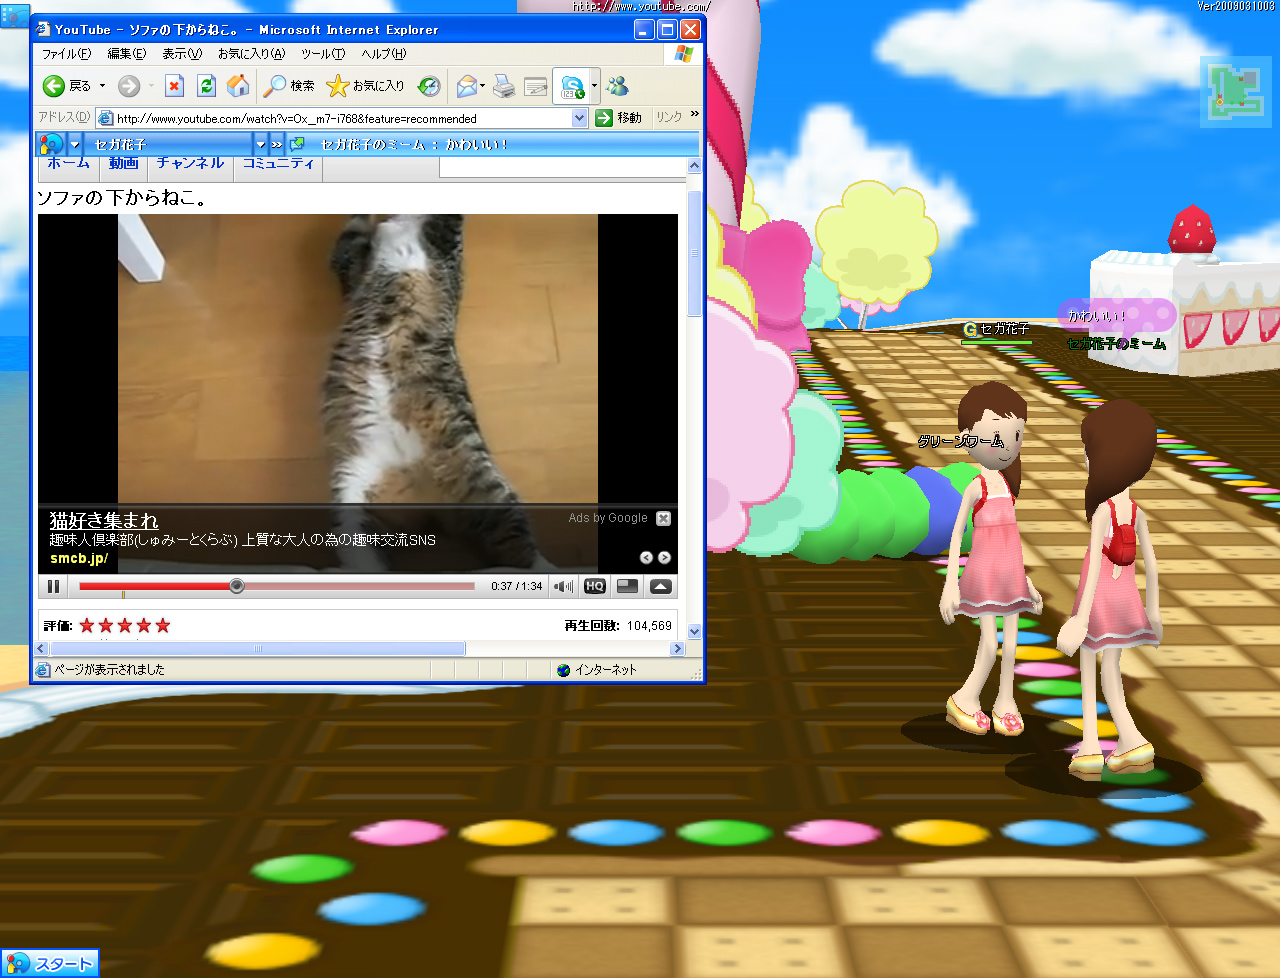1280x978 pixels.
Task: Open the History clock icon
Action: (429, 86)
